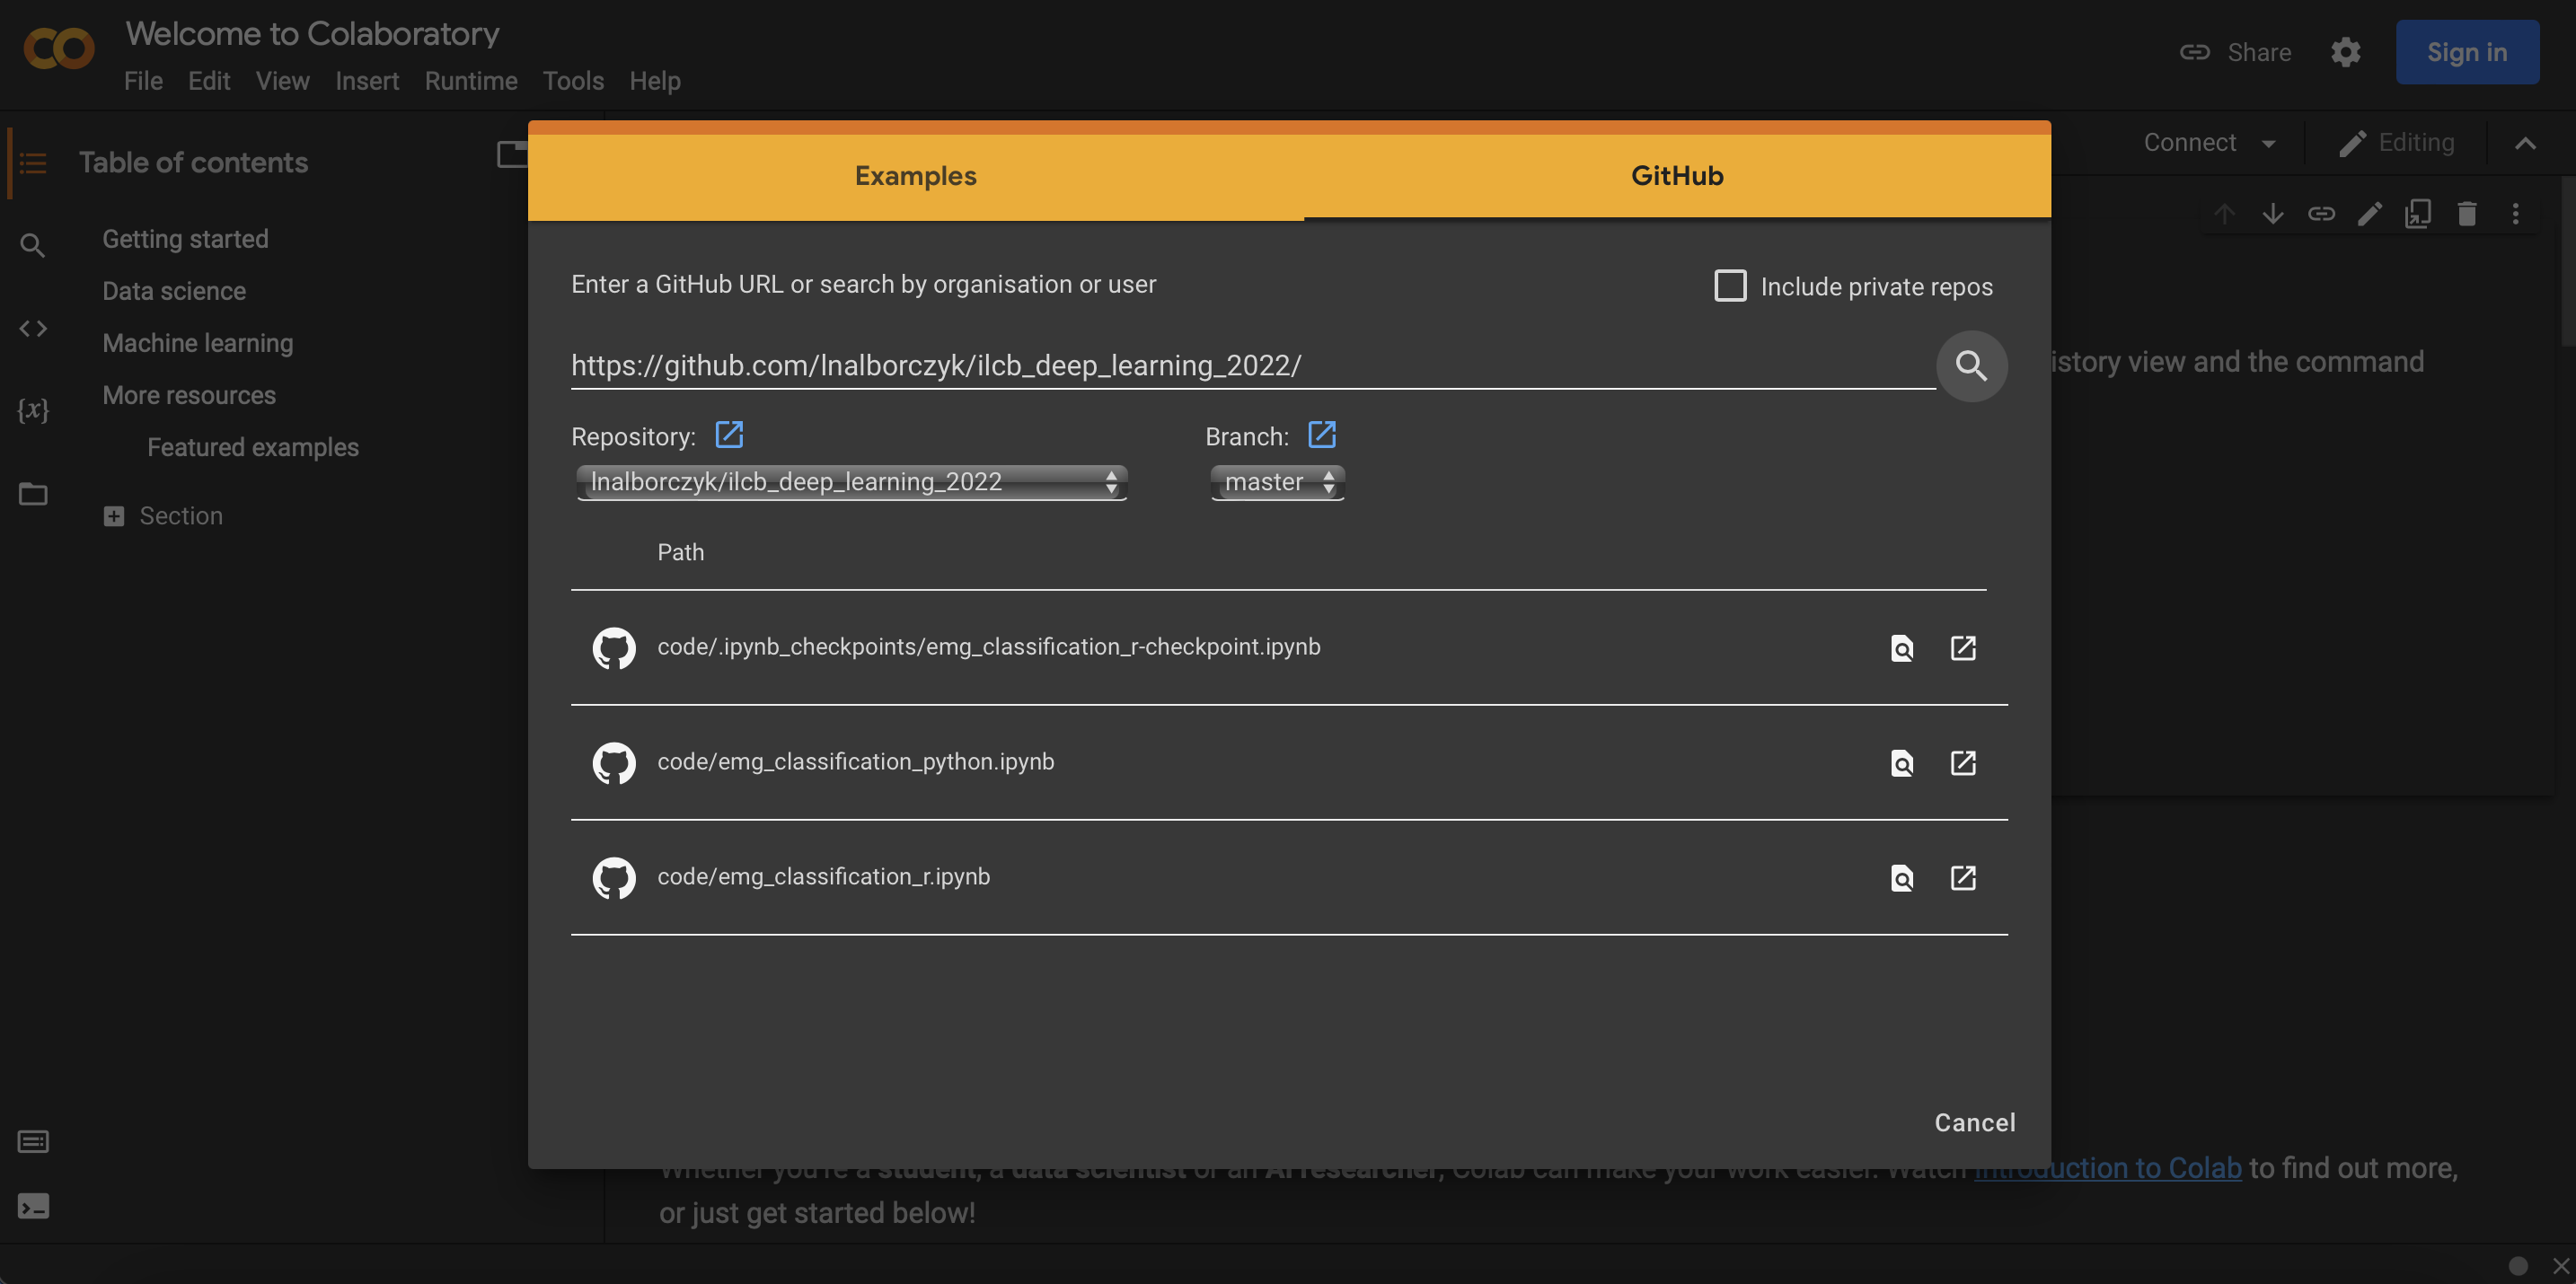This screenshot has height=1284, width=2576.
Task: Enable Include private repos checkbox
Action: pos(1730,286)
